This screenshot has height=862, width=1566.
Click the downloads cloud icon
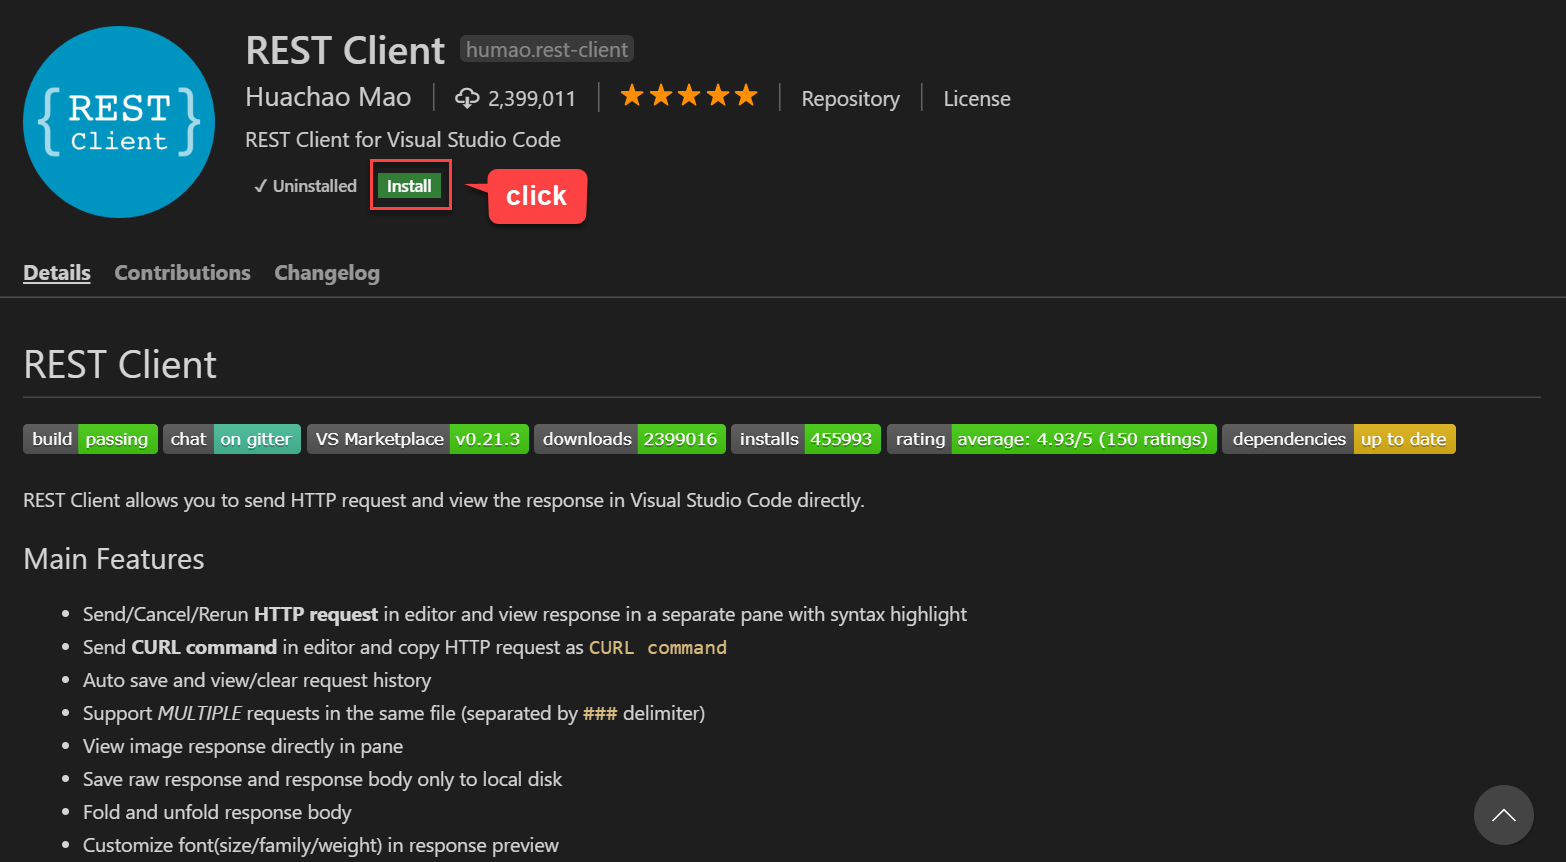click(x=467, y=97)
